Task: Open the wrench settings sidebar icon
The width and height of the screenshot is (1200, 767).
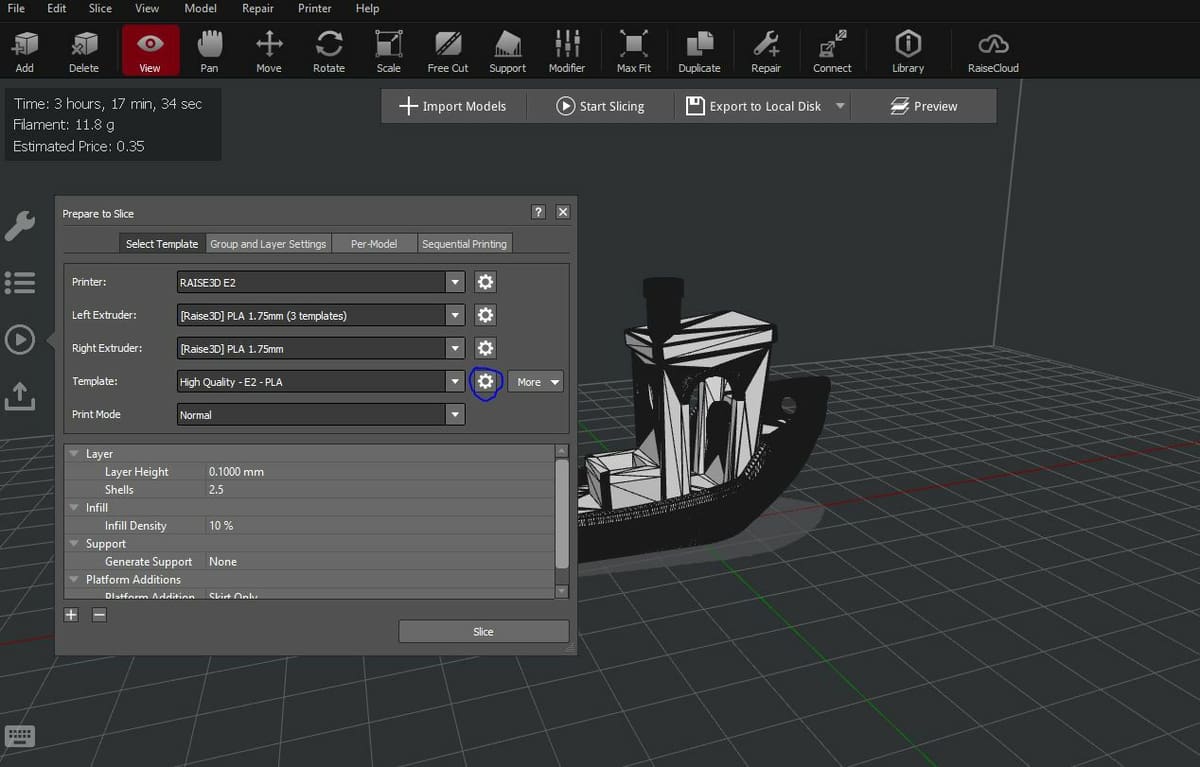Action: pyautogui.click(x=20, y=226)
